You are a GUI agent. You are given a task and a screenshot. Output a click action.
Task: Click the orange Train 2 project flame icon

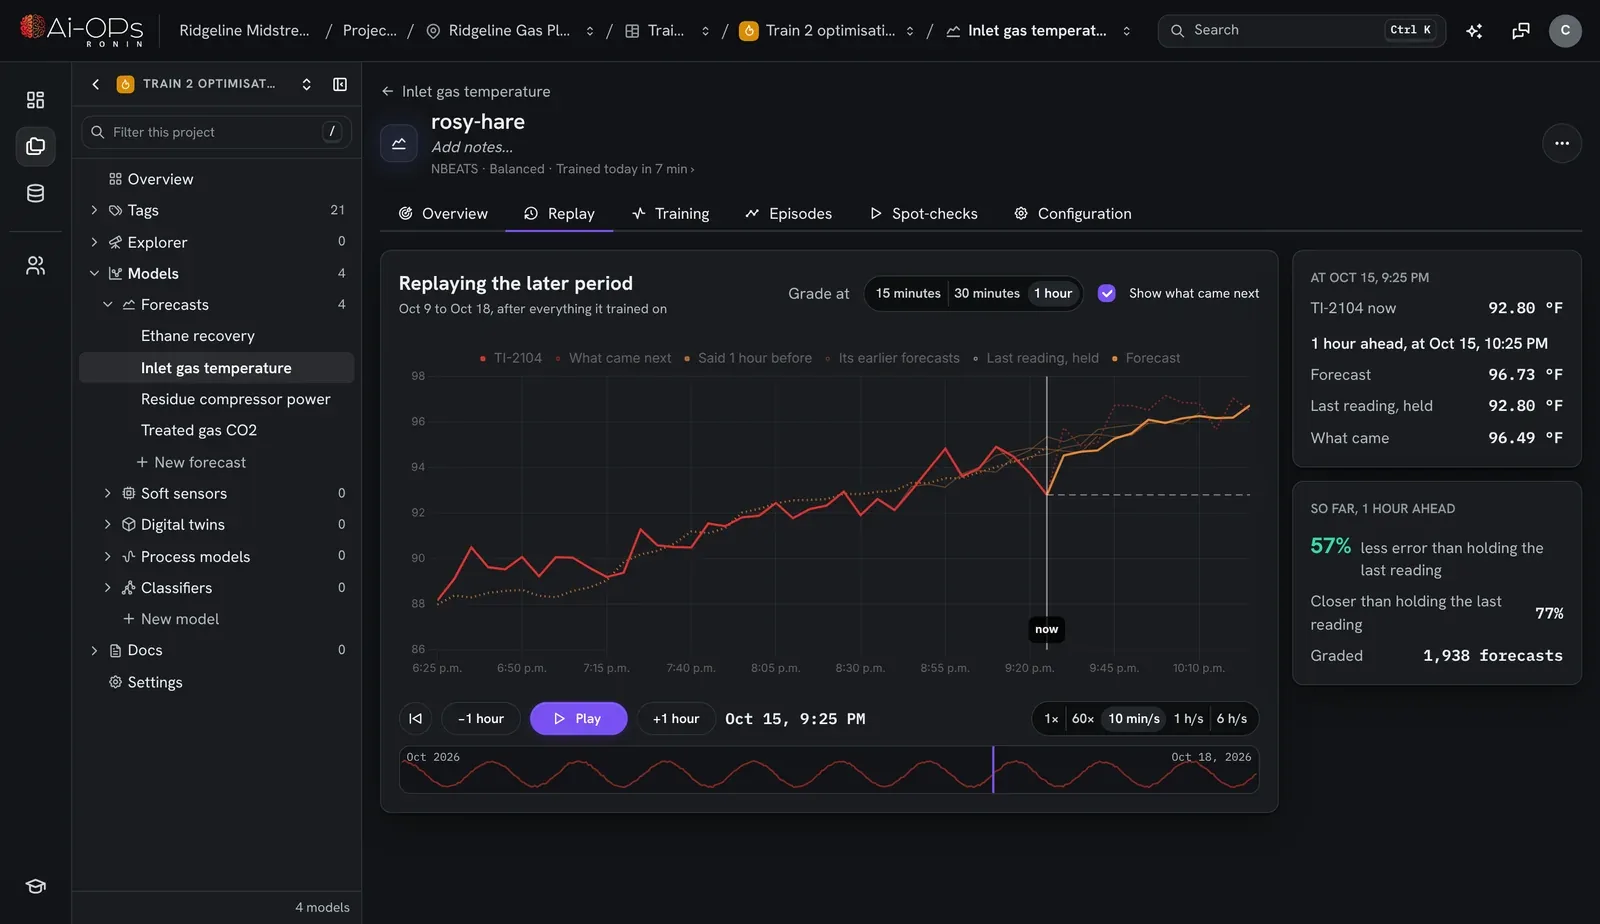pyautogui.click(x=125, y=84)
